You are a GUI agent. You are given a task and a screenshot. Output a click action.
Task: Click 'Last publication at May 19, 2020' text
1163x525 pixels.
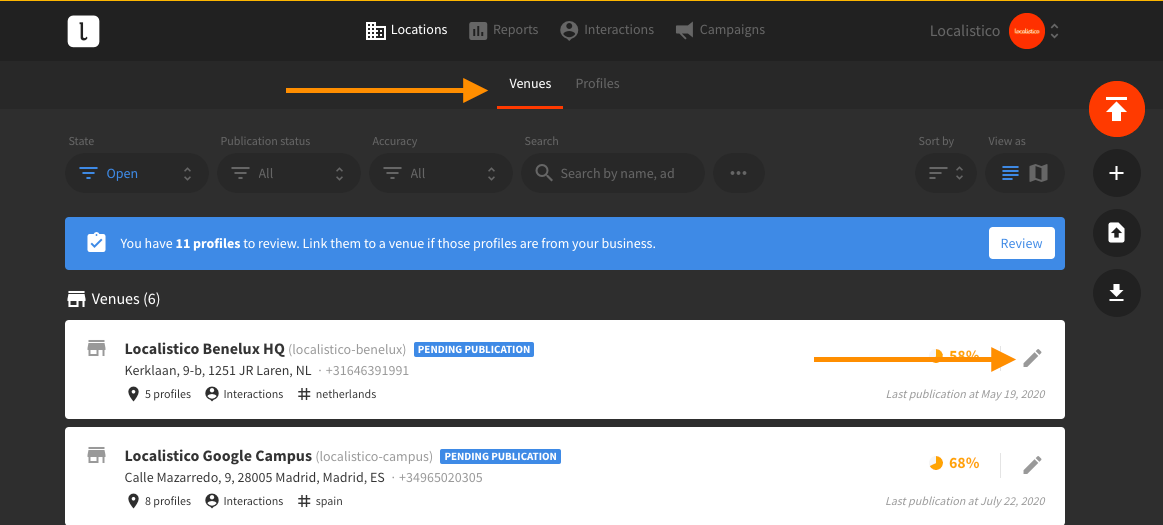pyautogui.click(x=965, y=394)
